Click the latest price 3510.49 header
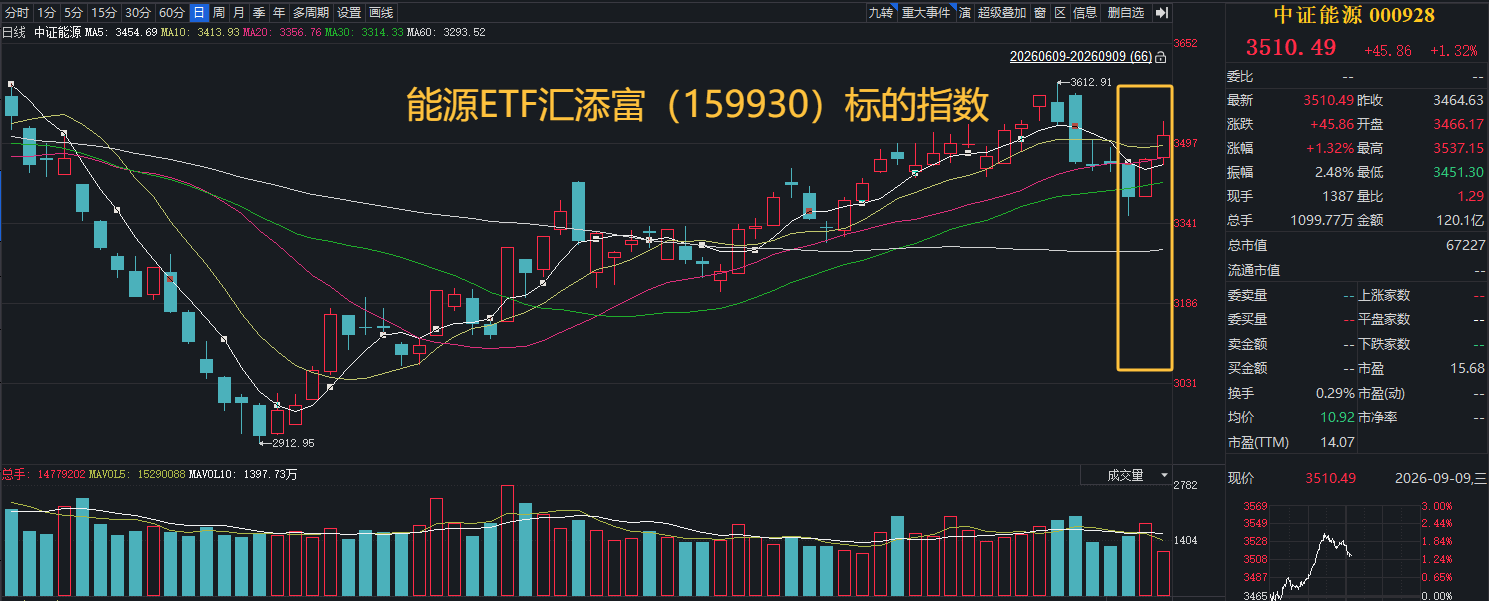Image resolution: width=1489 pixels, height=601 pixels. [x=1291, y=48]
